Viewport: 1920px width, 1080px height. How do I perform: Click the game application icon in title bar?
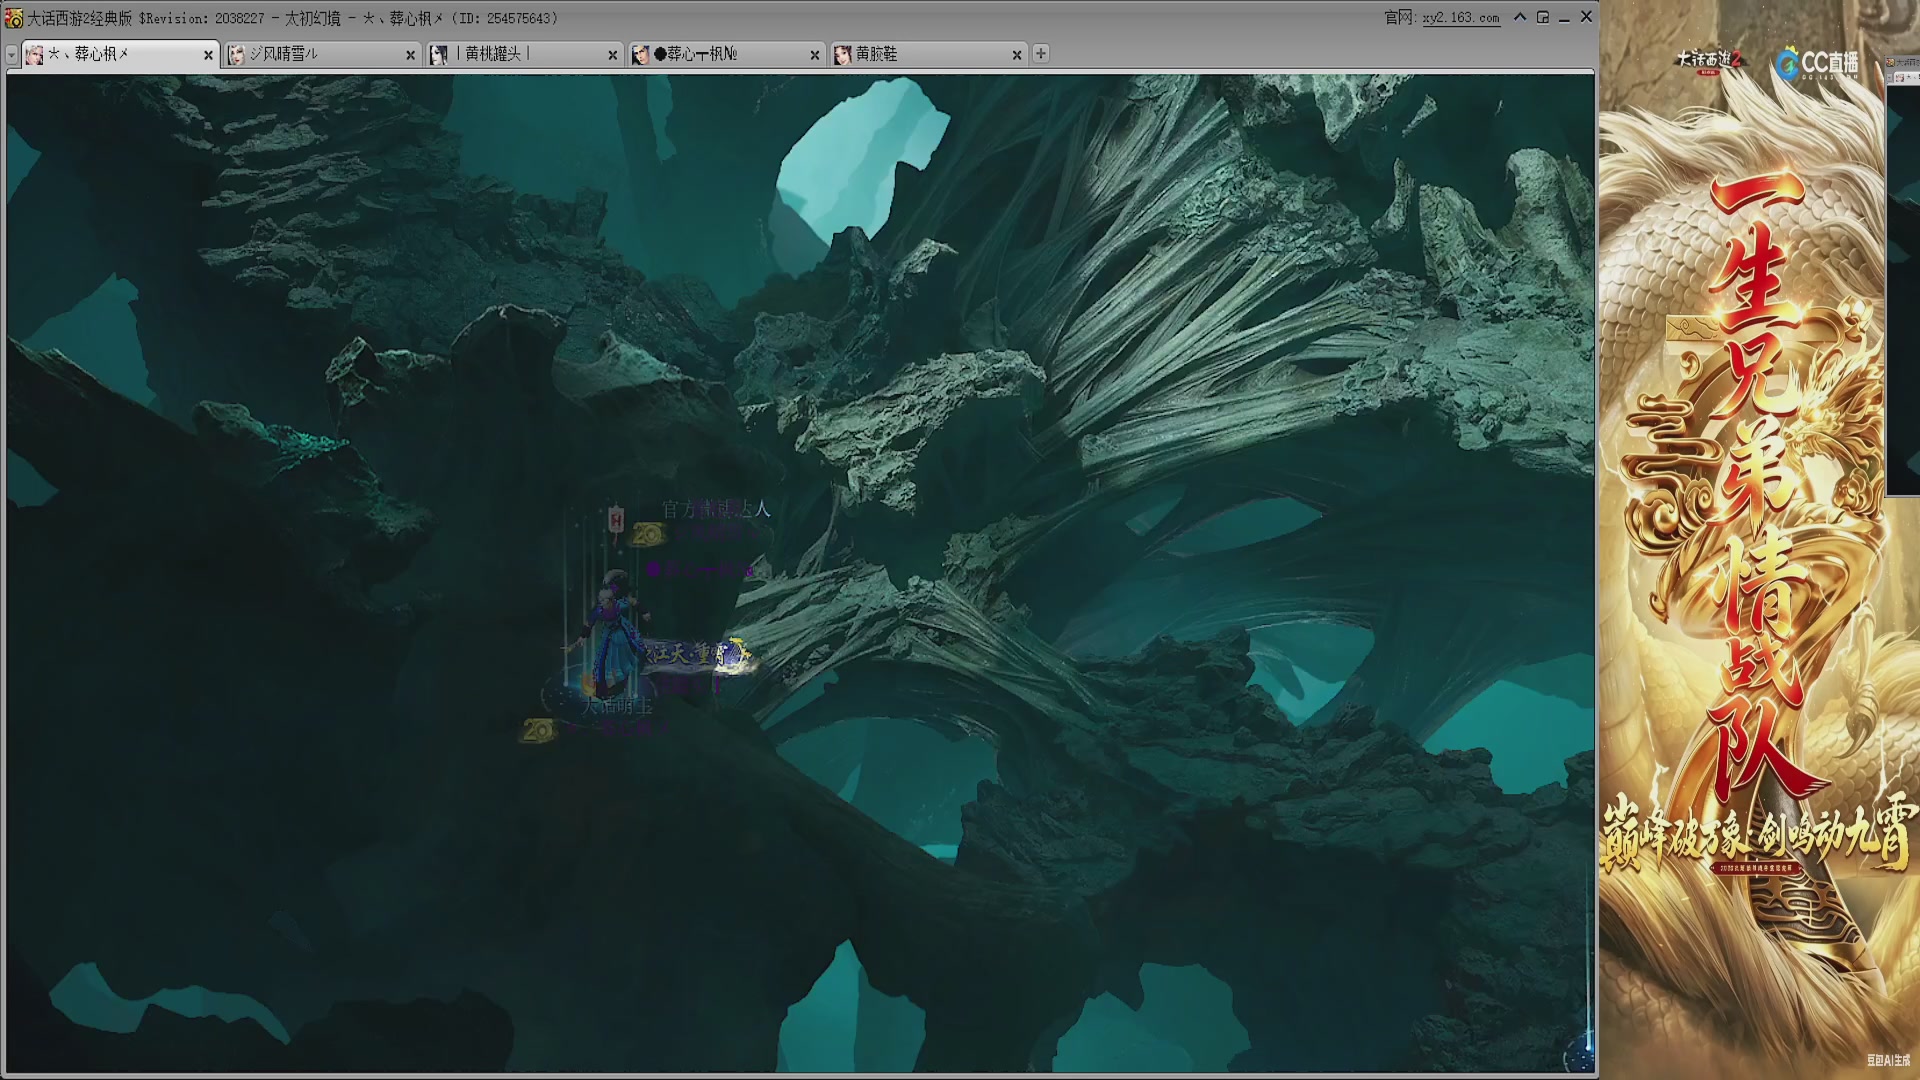pos(14,18)
